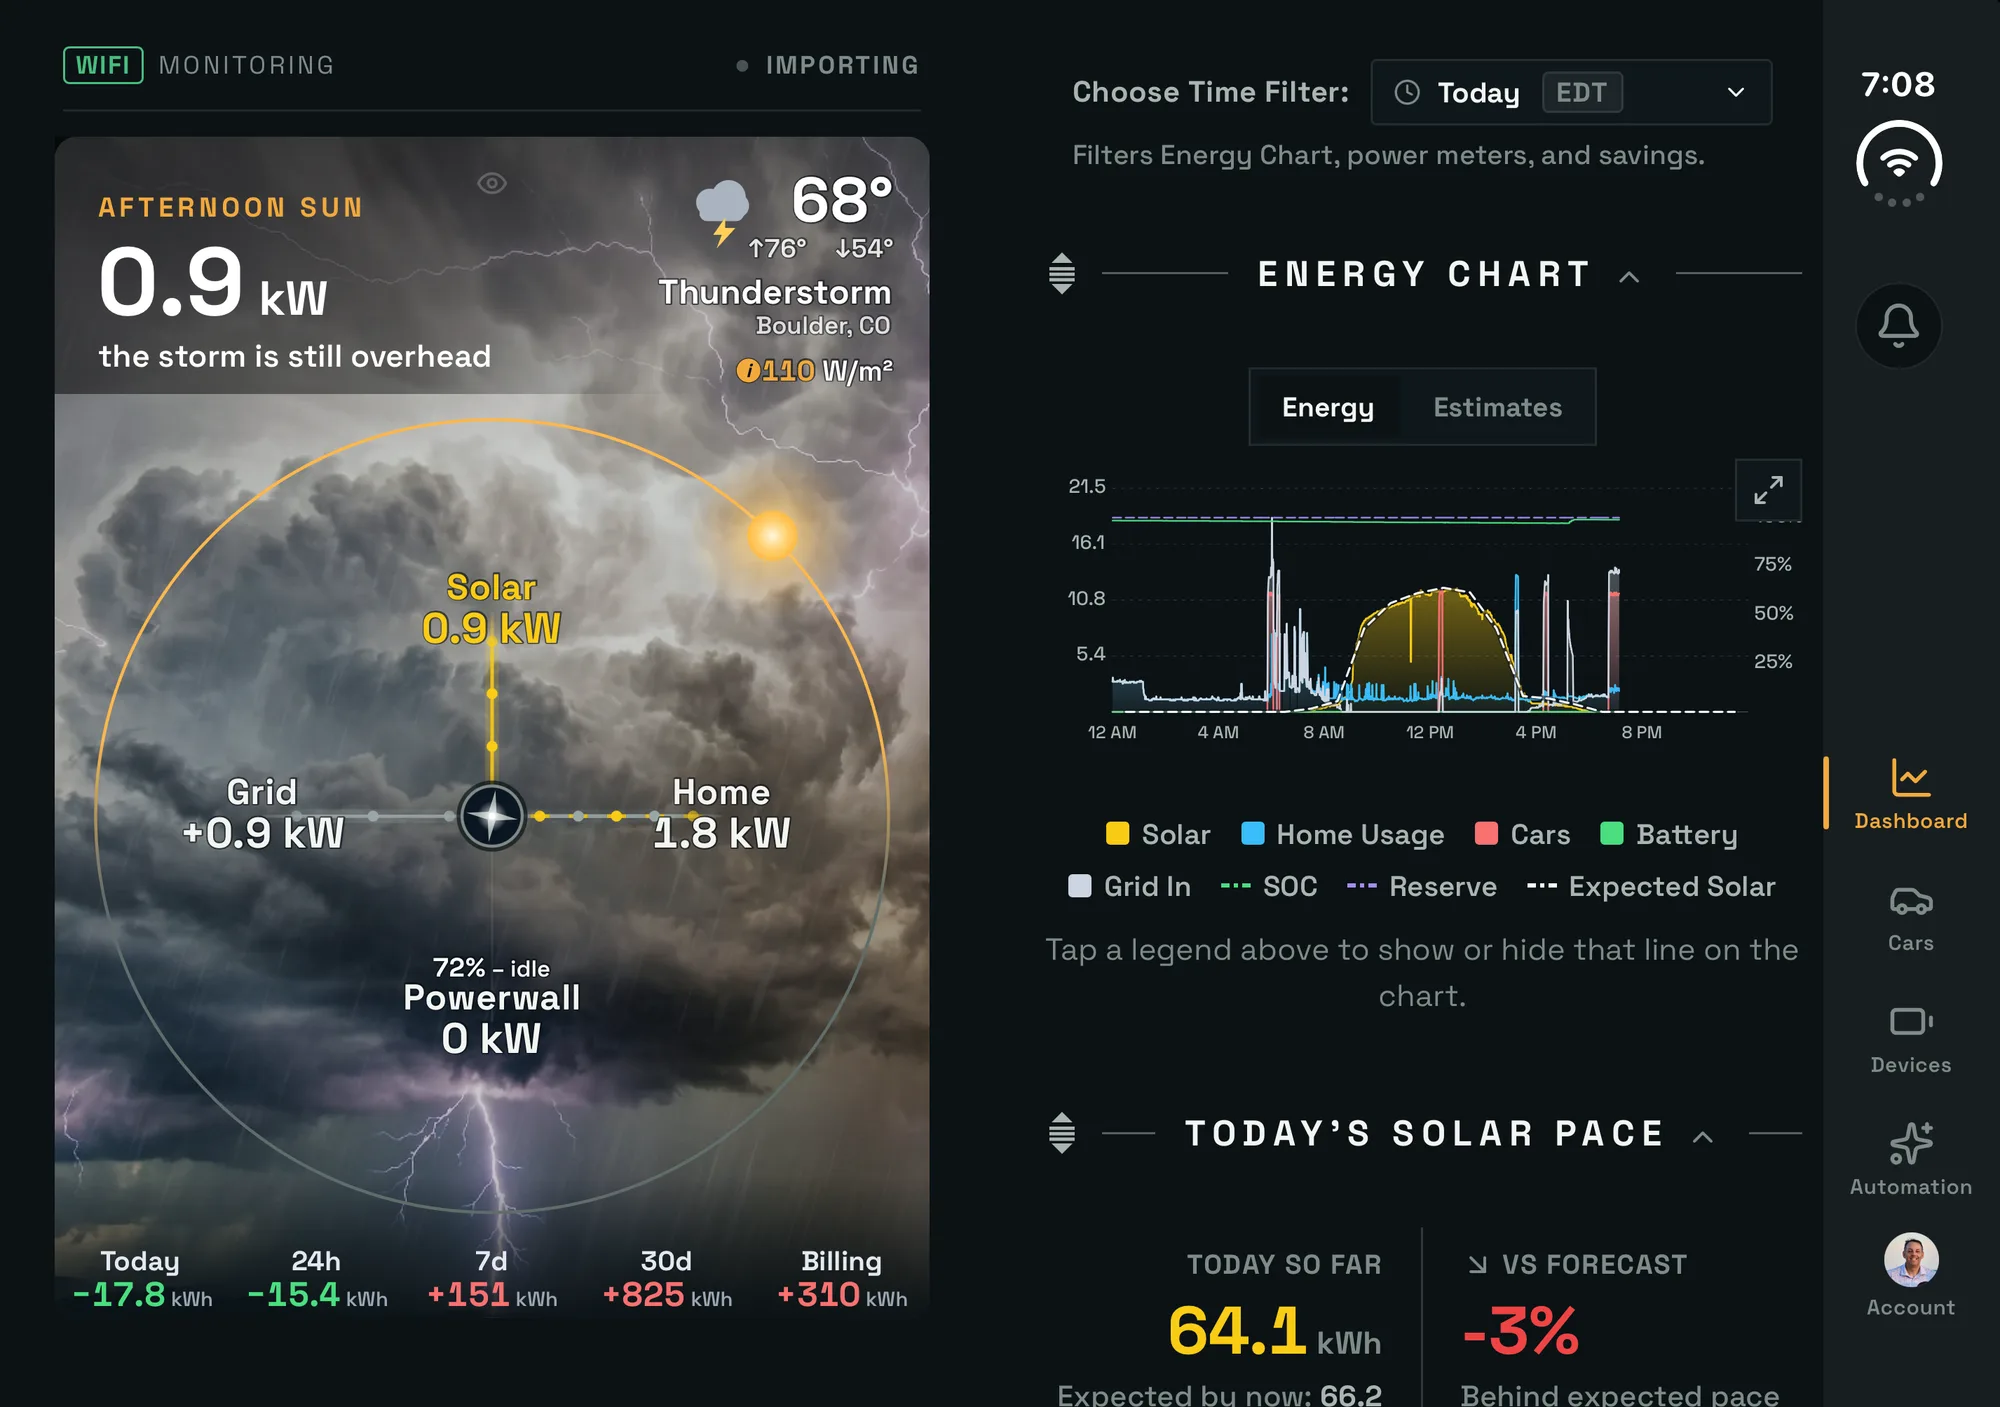Select the Billing energy total
2000x1407 pixels.
[x=842, y=1279]
